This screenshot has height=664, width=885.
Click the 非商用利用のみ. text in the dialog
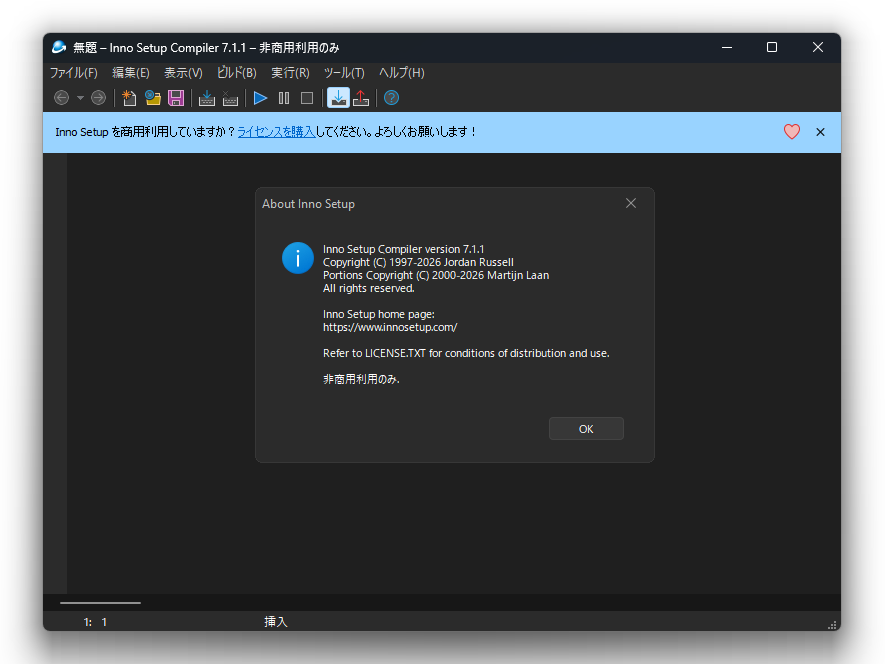tap(361, 379)
